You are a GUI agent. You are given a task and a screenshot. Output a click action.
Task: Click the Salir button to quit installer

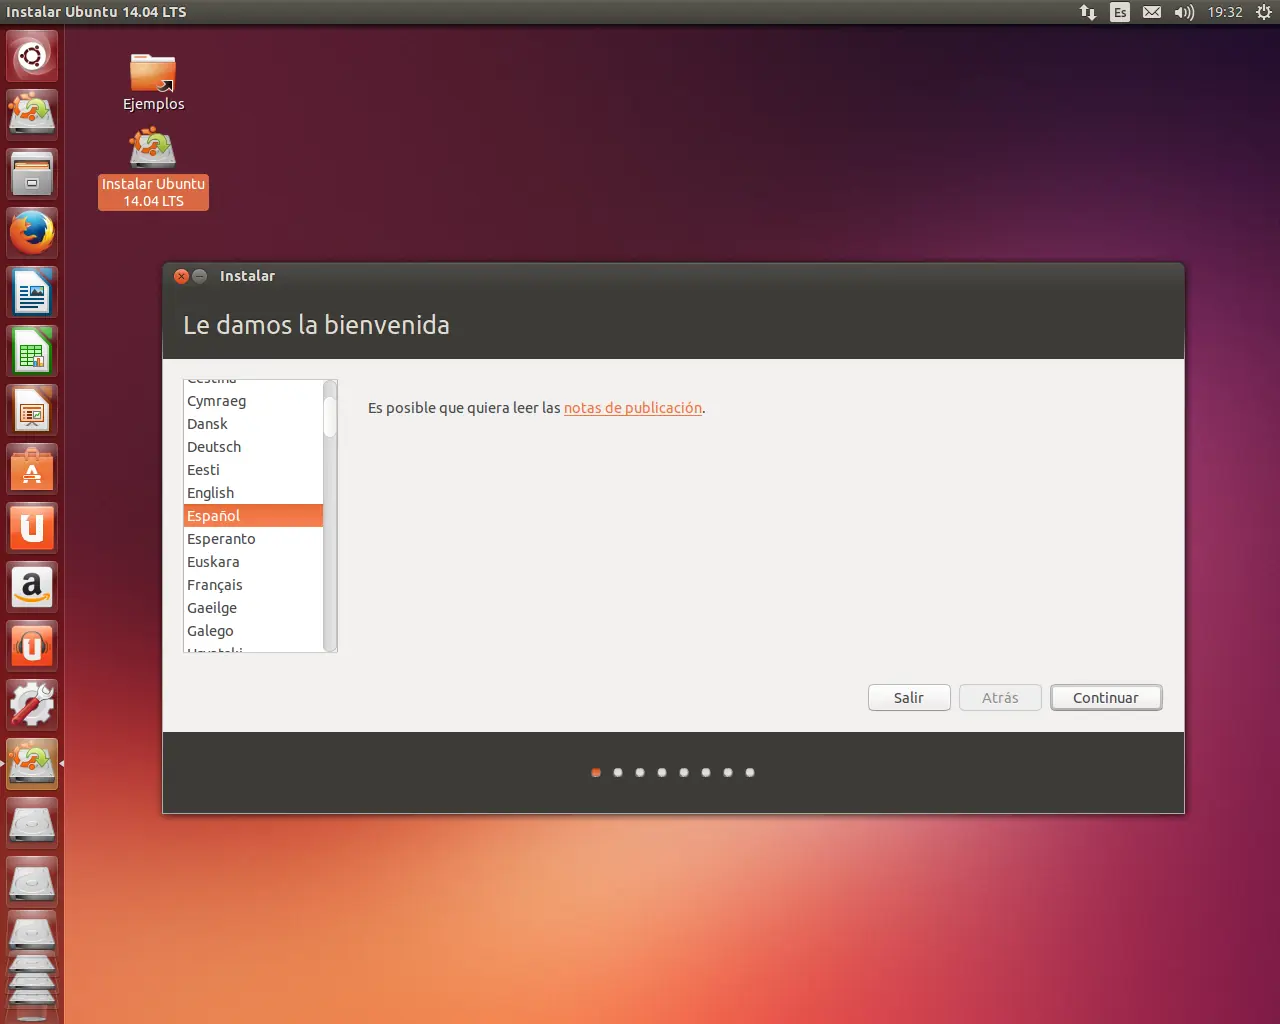909,698
